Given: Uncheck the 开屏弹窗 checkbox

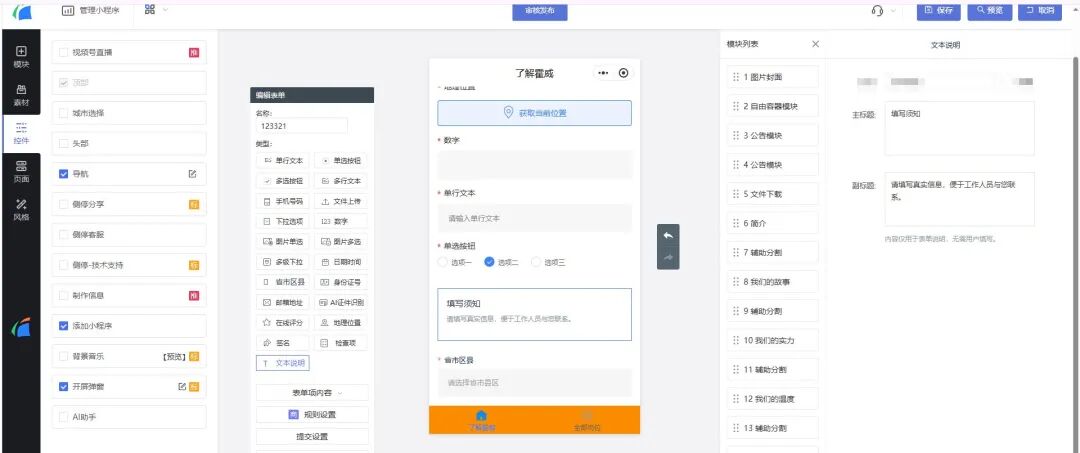Looking at the screenshot, I should click(63, 386).
